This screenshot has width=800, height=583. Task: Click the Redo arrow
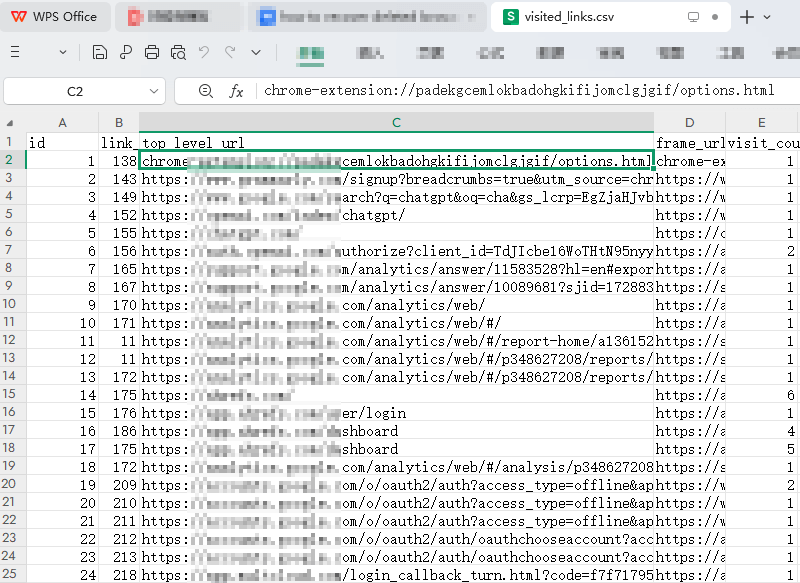(x=230, y=53)
